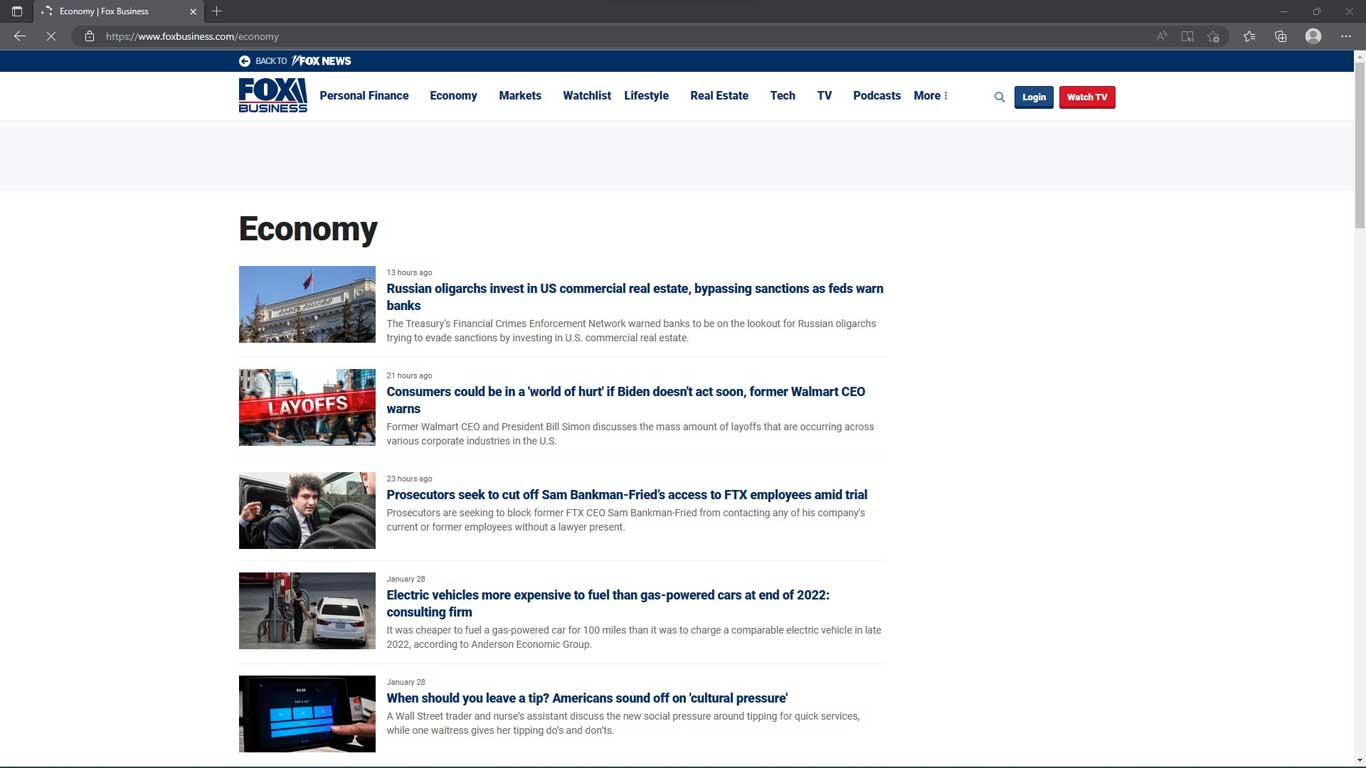This screenshot has width=1366, height=768.
Task: Click the Back to Fox News arrow icon
Action: 245,61
